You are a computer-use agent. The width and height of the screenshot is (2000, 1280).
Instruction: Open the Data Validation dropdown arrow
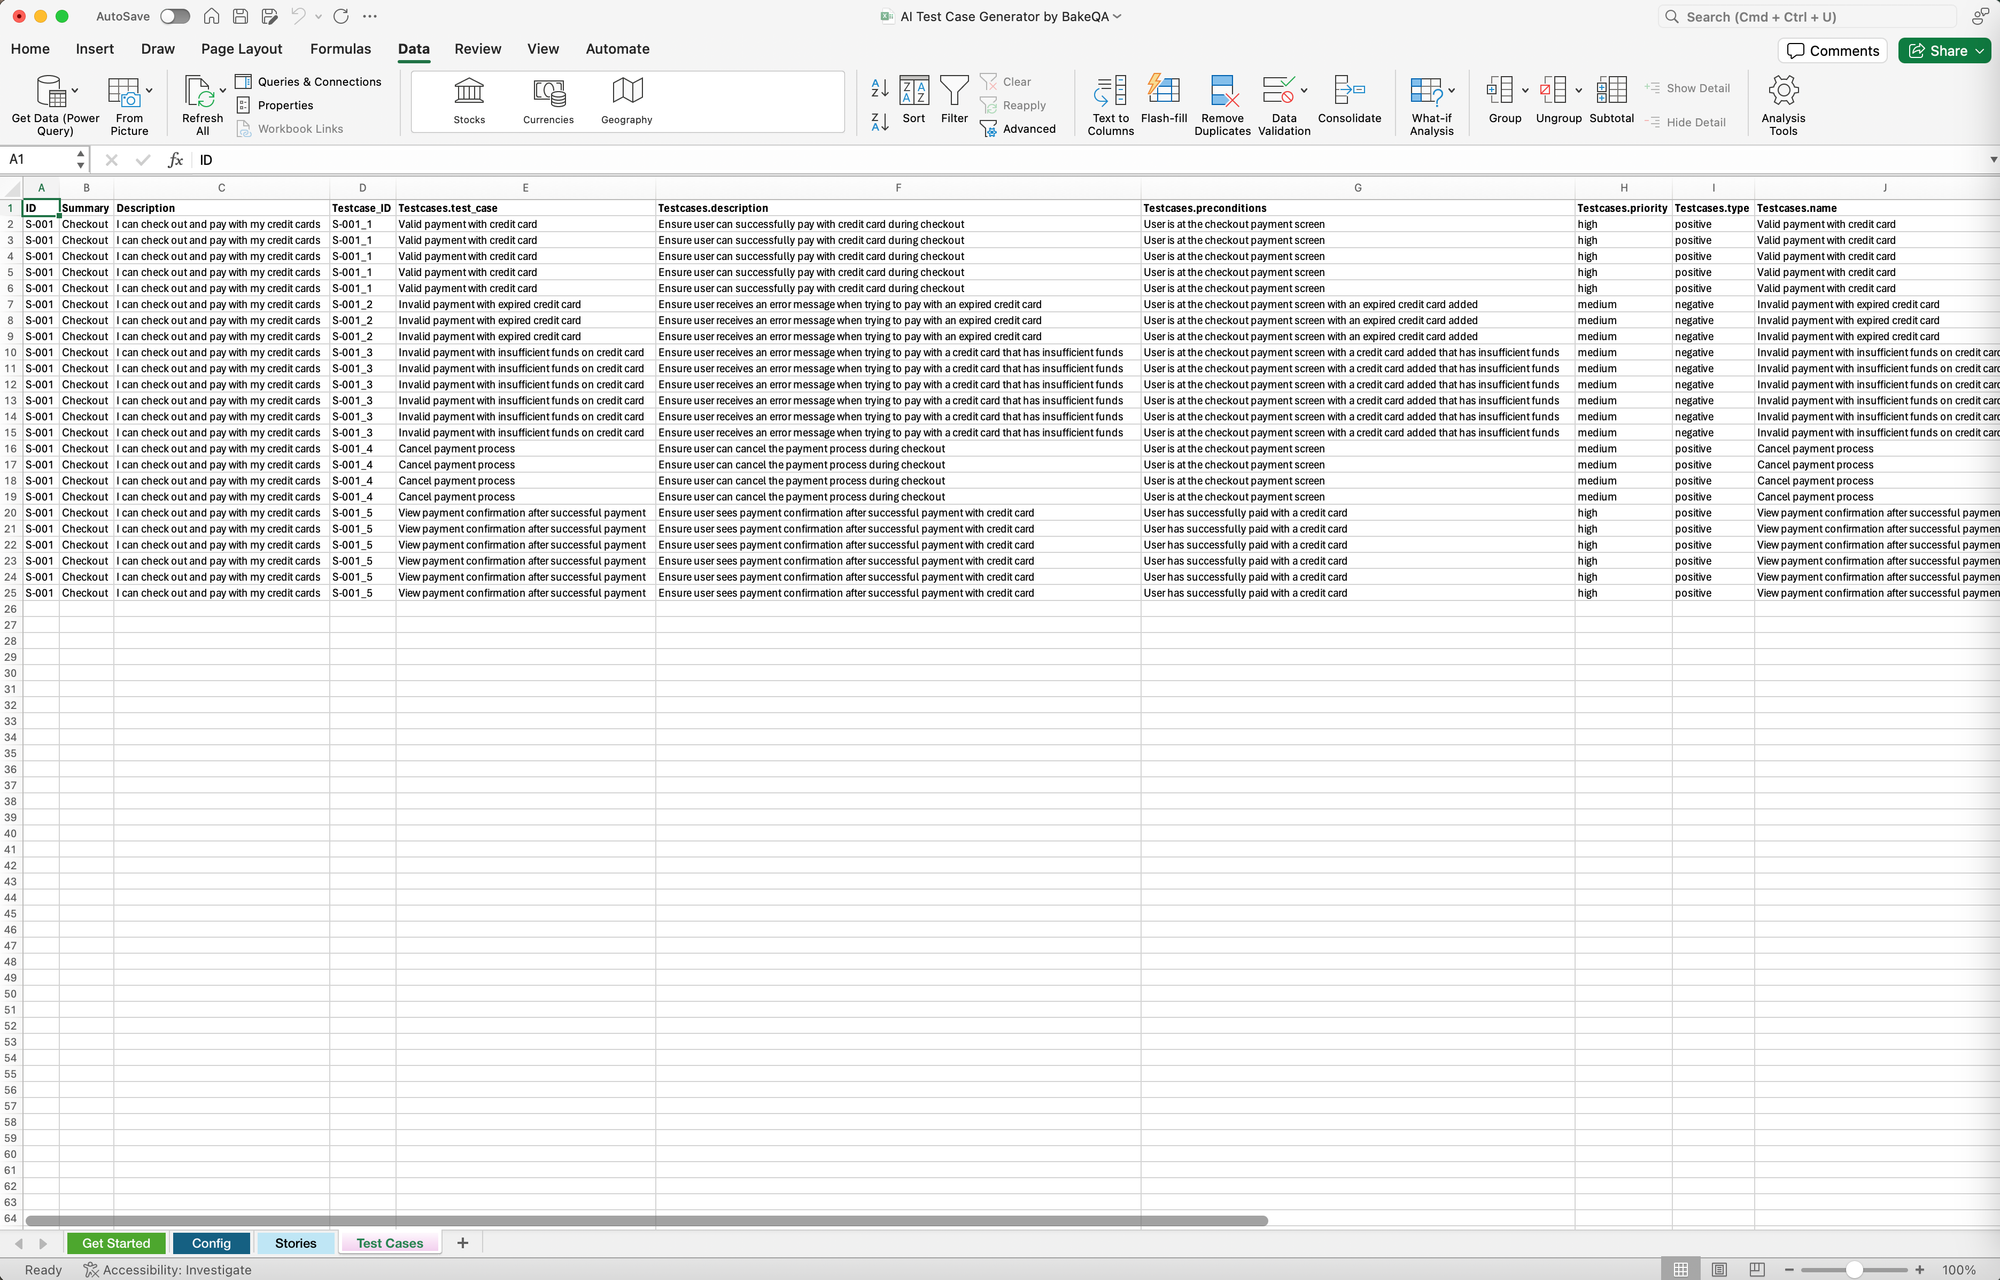1304,91
